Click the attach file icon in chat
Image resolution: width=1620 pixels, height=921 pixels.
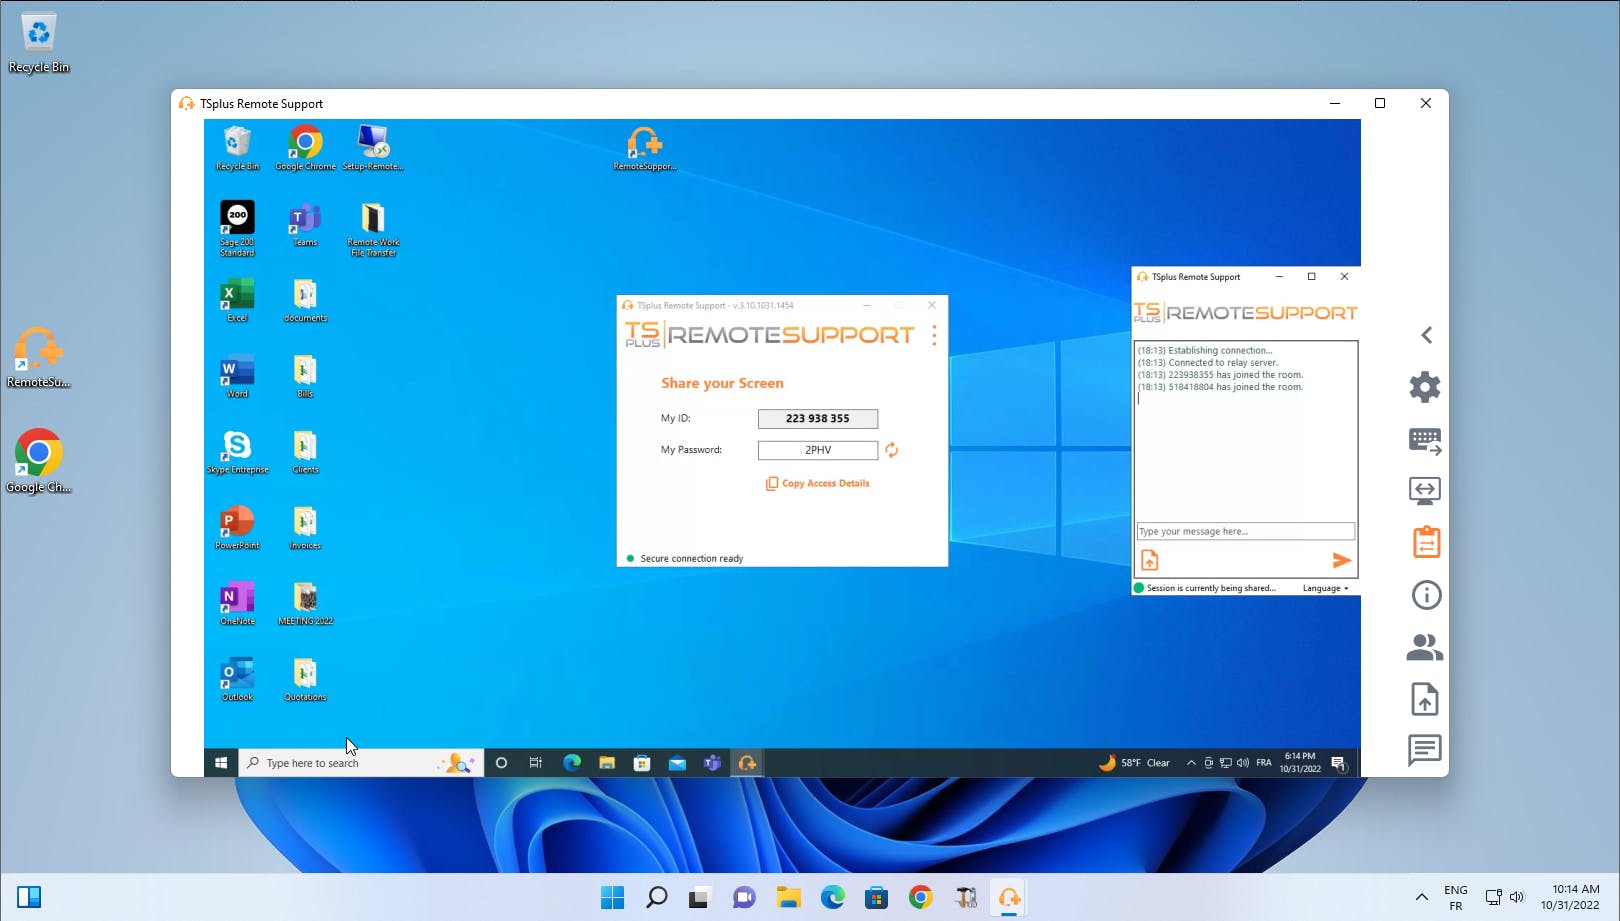tap(1150, 561)
